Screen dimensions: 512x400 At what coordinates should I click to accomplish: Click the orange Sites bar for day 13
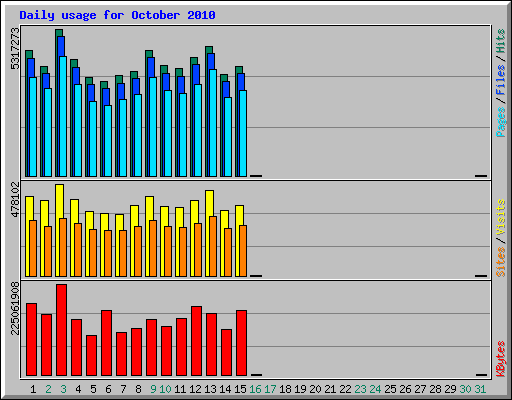coord(213,246)
